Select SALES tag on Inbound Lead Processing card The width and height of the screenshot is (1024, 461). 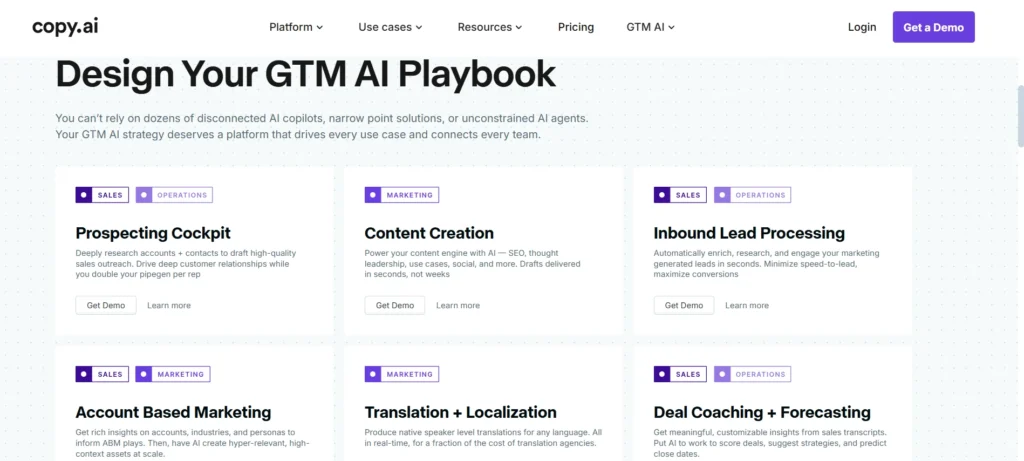pyautogui.click(x=680, y=195)
